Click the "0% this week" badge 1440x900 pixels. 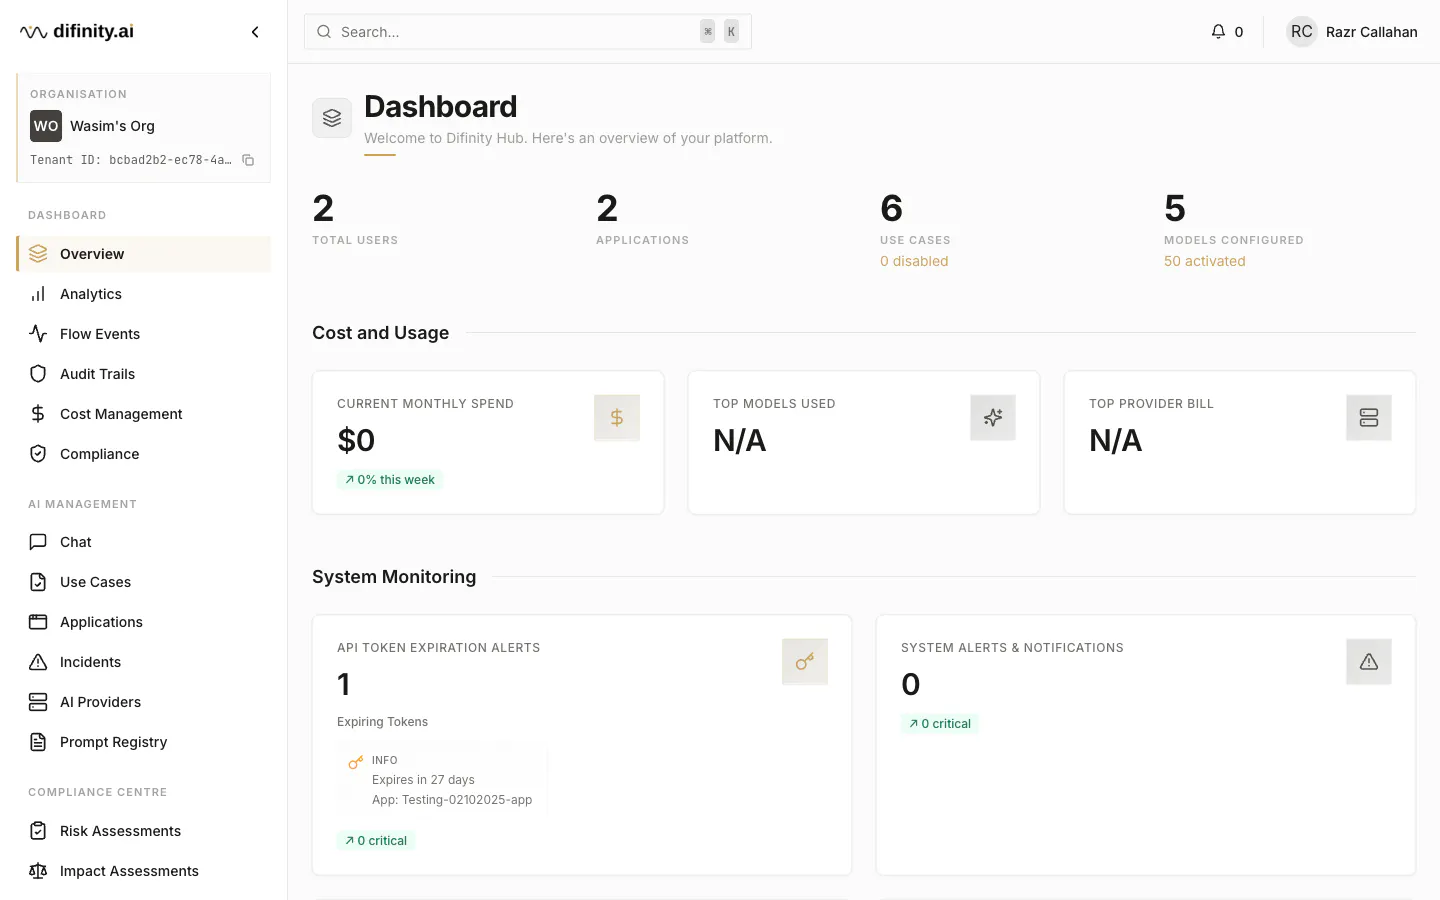(x=390, y=480)
